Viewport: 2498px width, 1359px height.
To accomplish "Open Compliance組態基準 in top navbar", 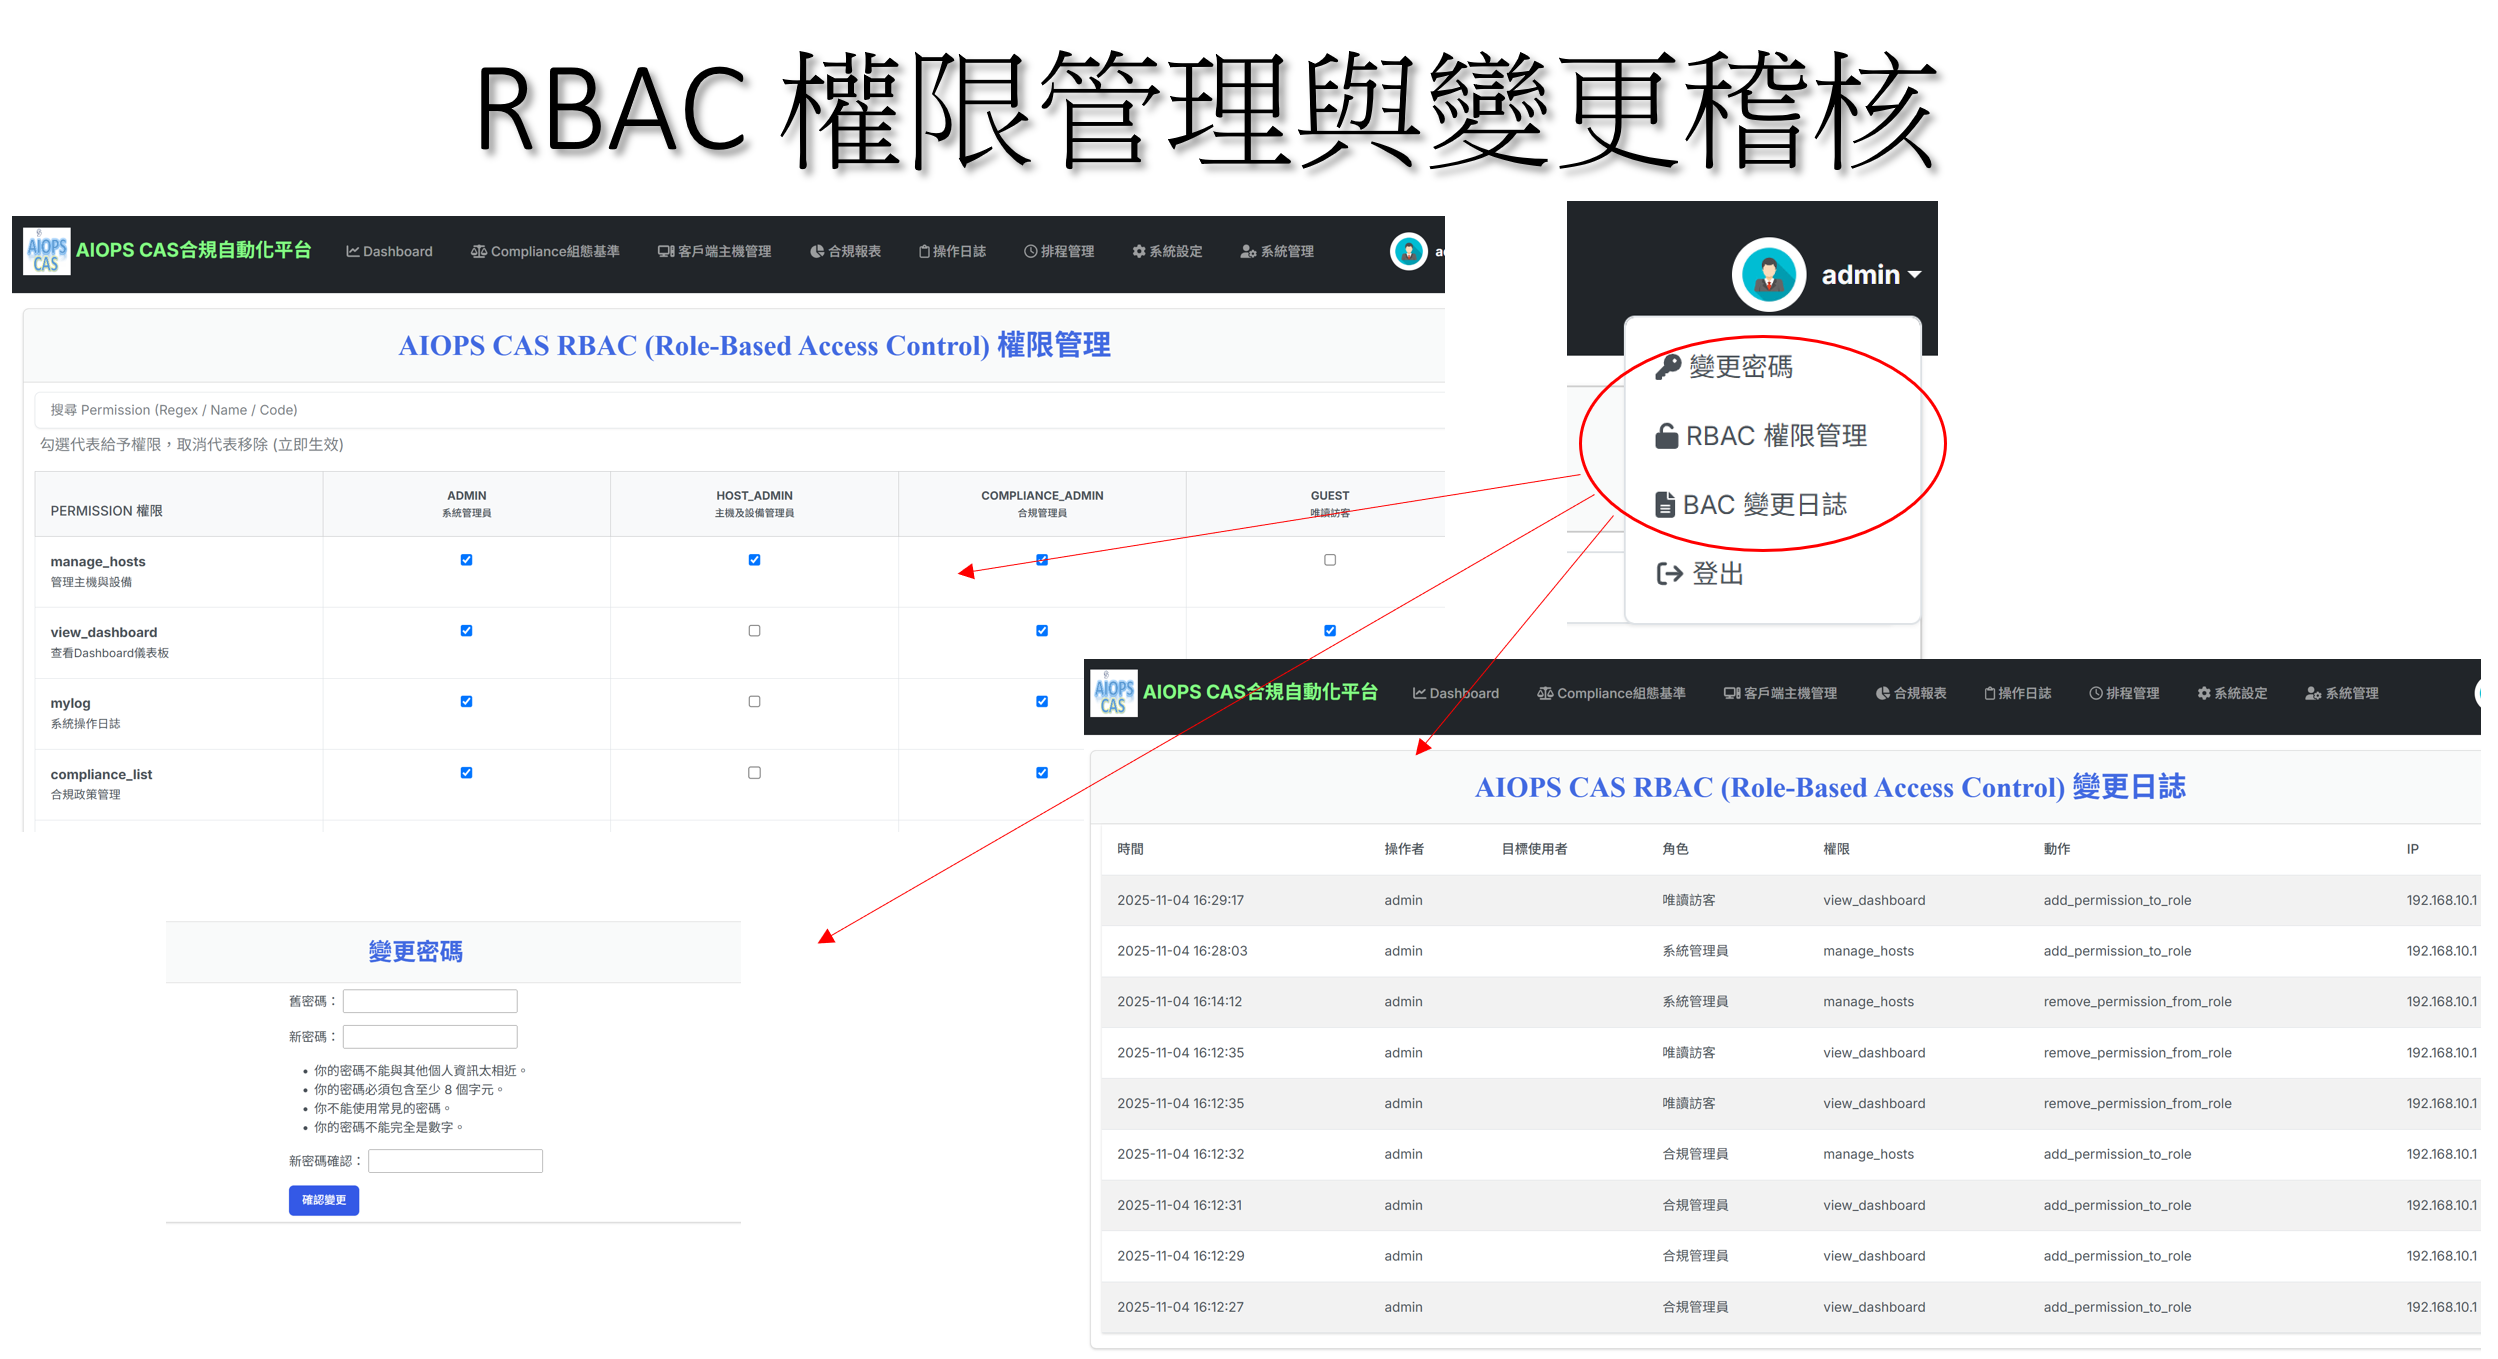I will click(545, 252).
